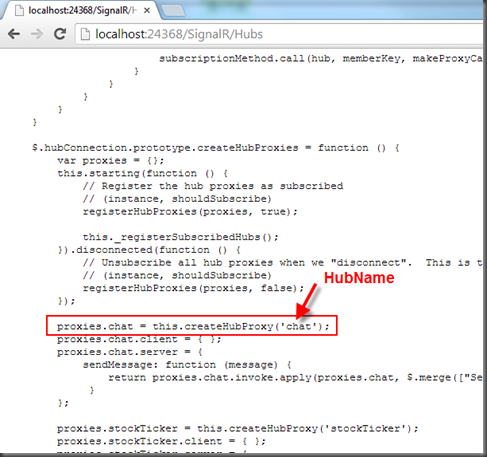Click the page icon in the address bar

click(x=85, y=34)
